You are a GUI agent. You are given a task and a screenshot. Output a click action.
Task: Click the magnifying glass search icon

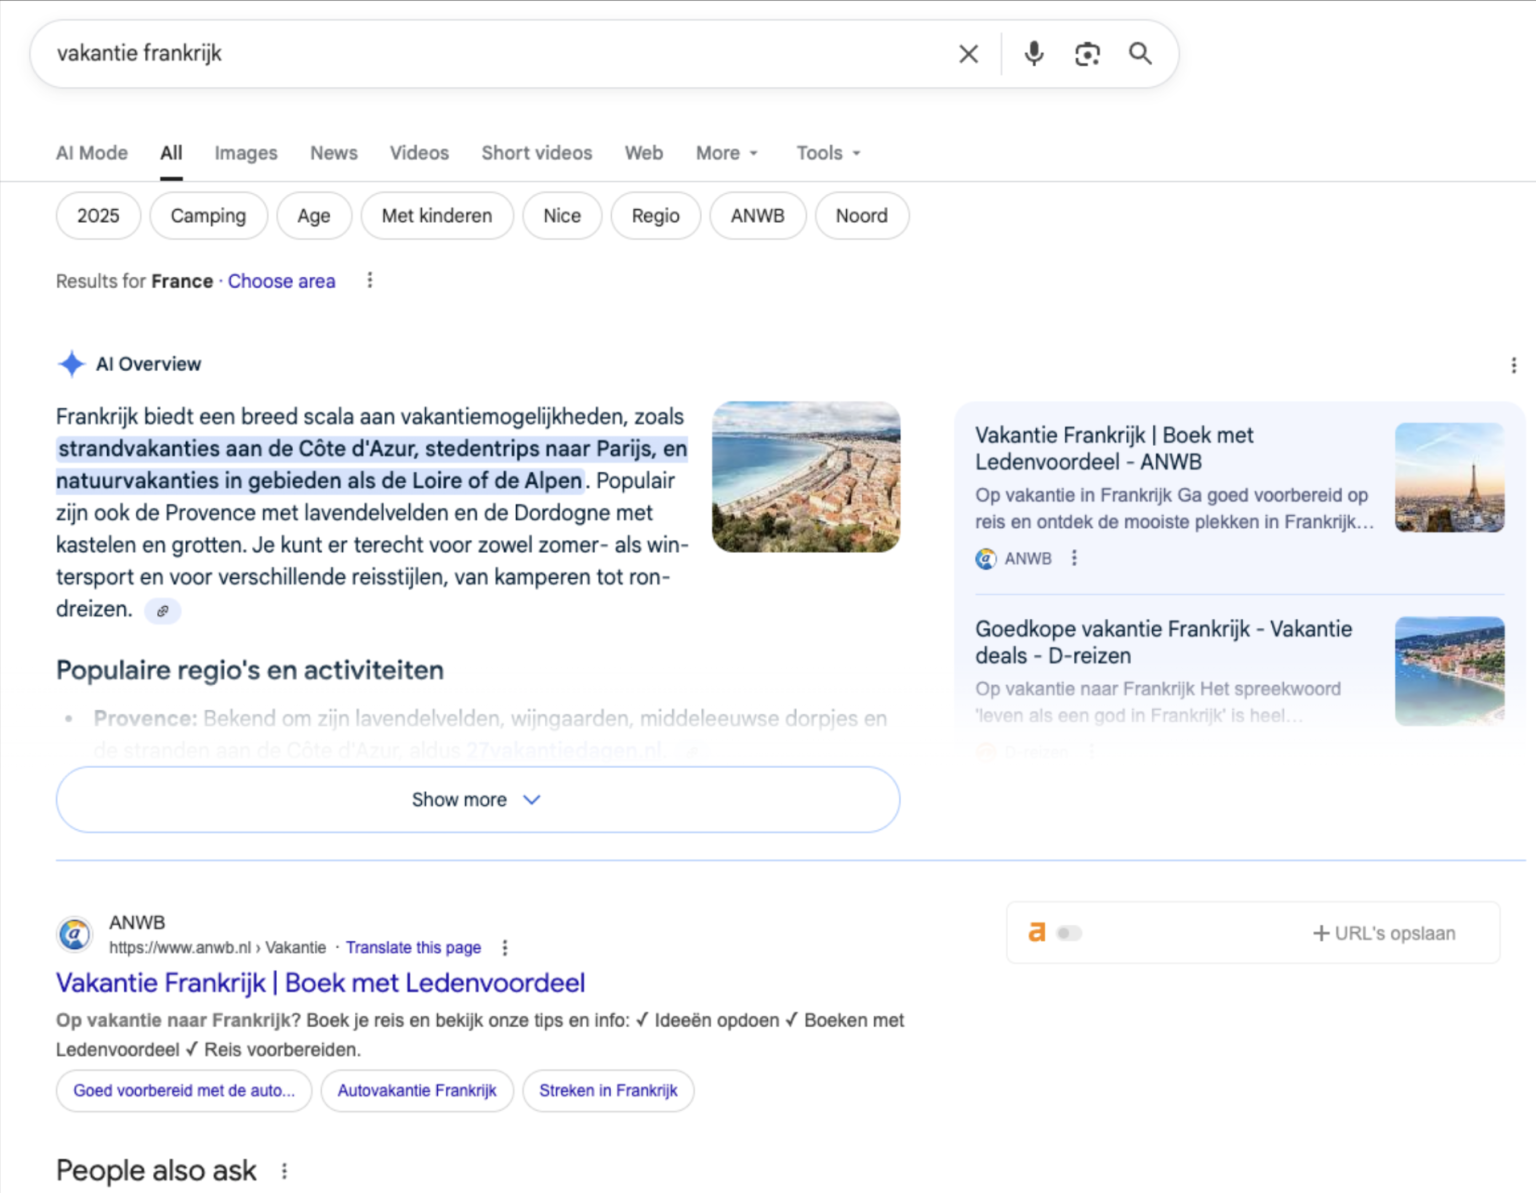pos(1140,54)
